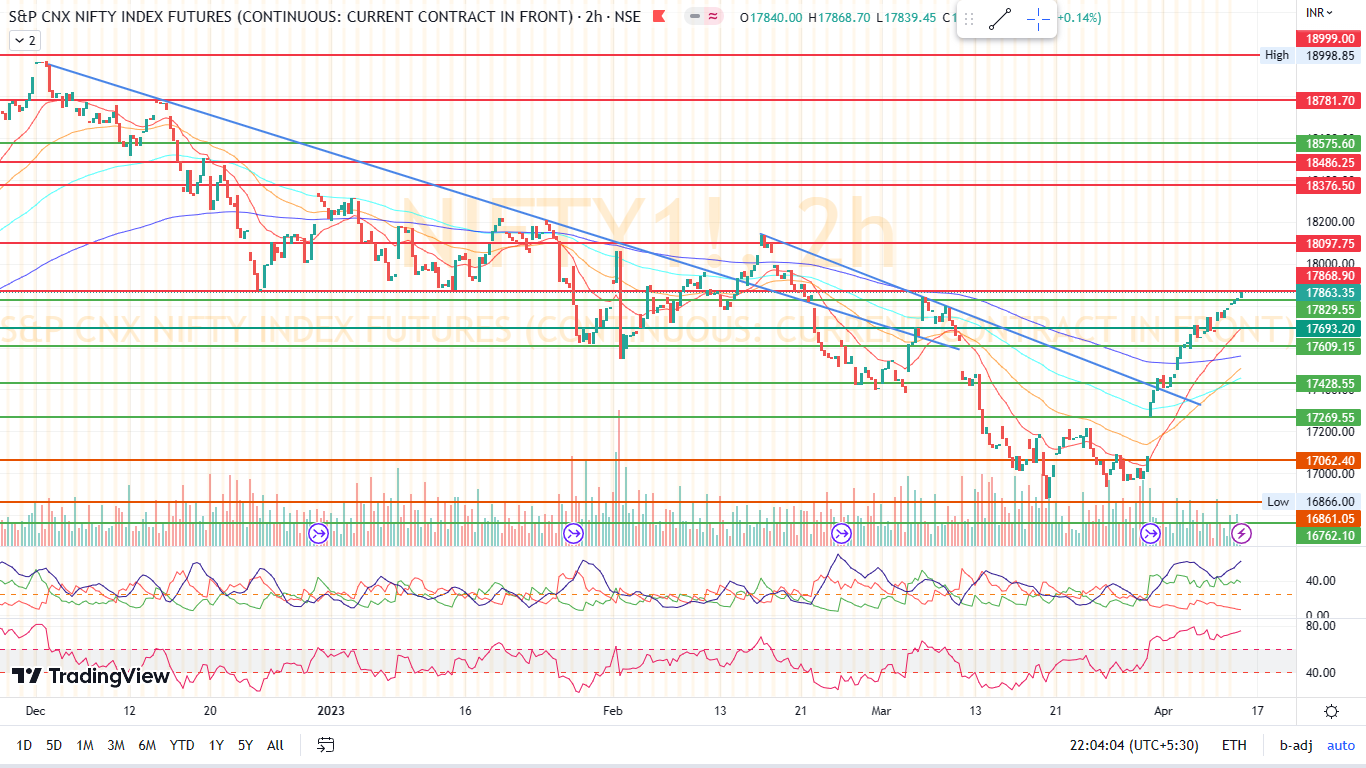
Task: Click the 18486.25 price label
Action: (x=1330, y=162)
